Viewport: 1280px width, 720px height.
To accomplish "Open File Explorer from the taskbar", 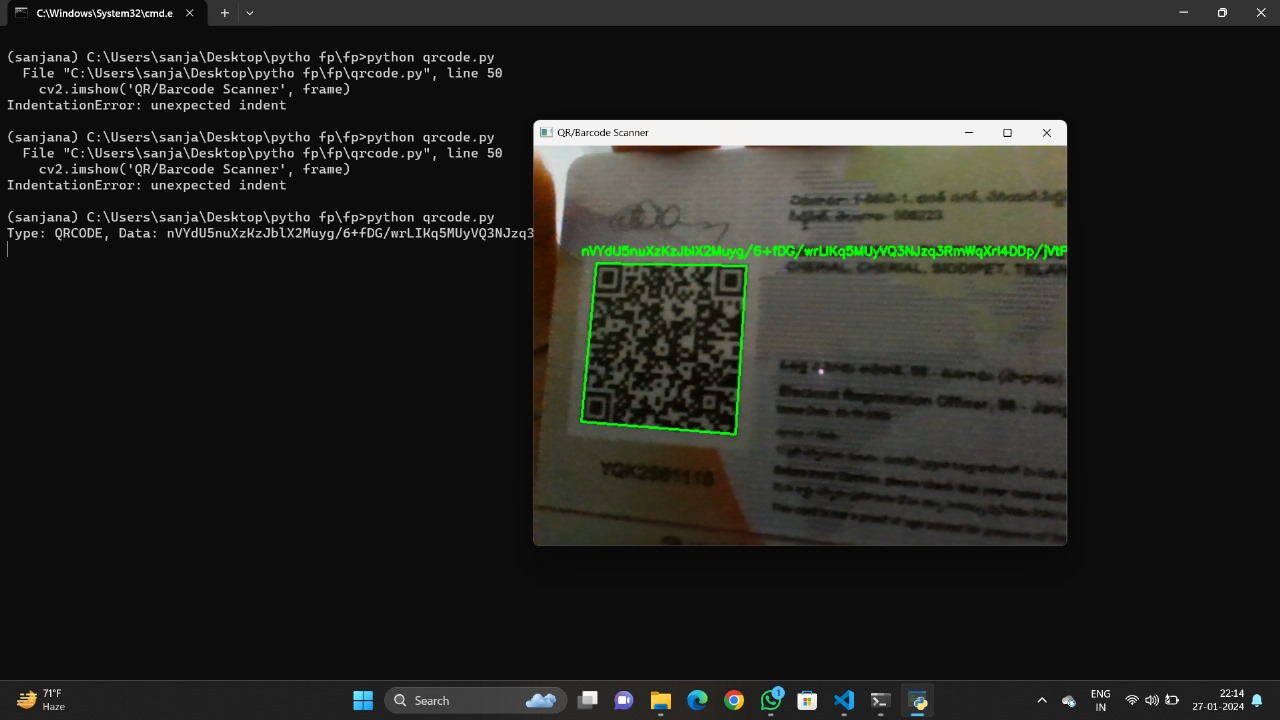I will tap(661, 700).
